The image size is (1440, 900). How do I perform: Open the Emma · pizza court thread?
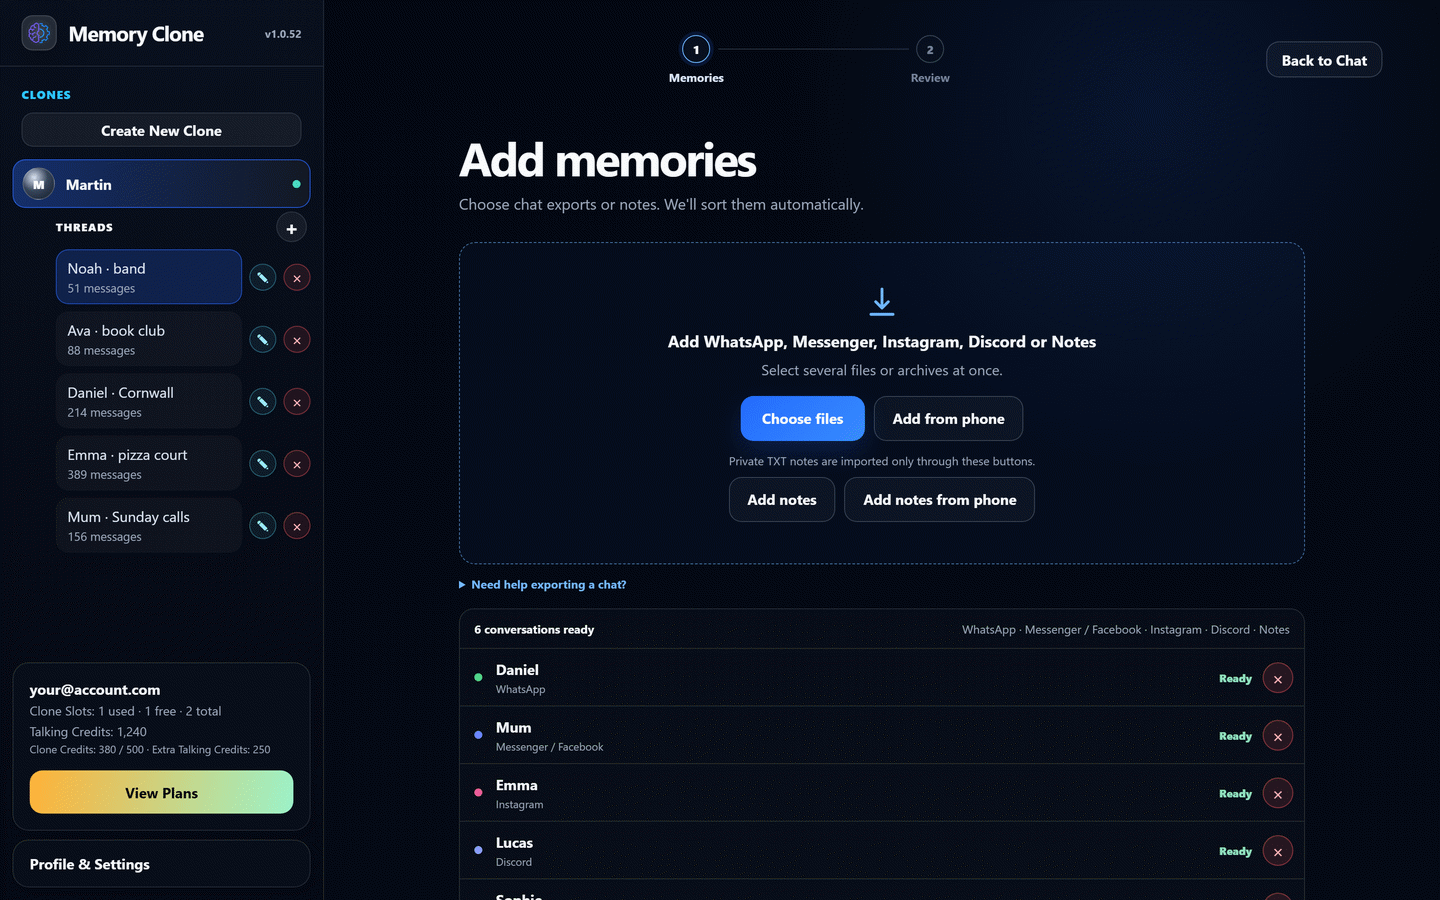click(149, 463)
